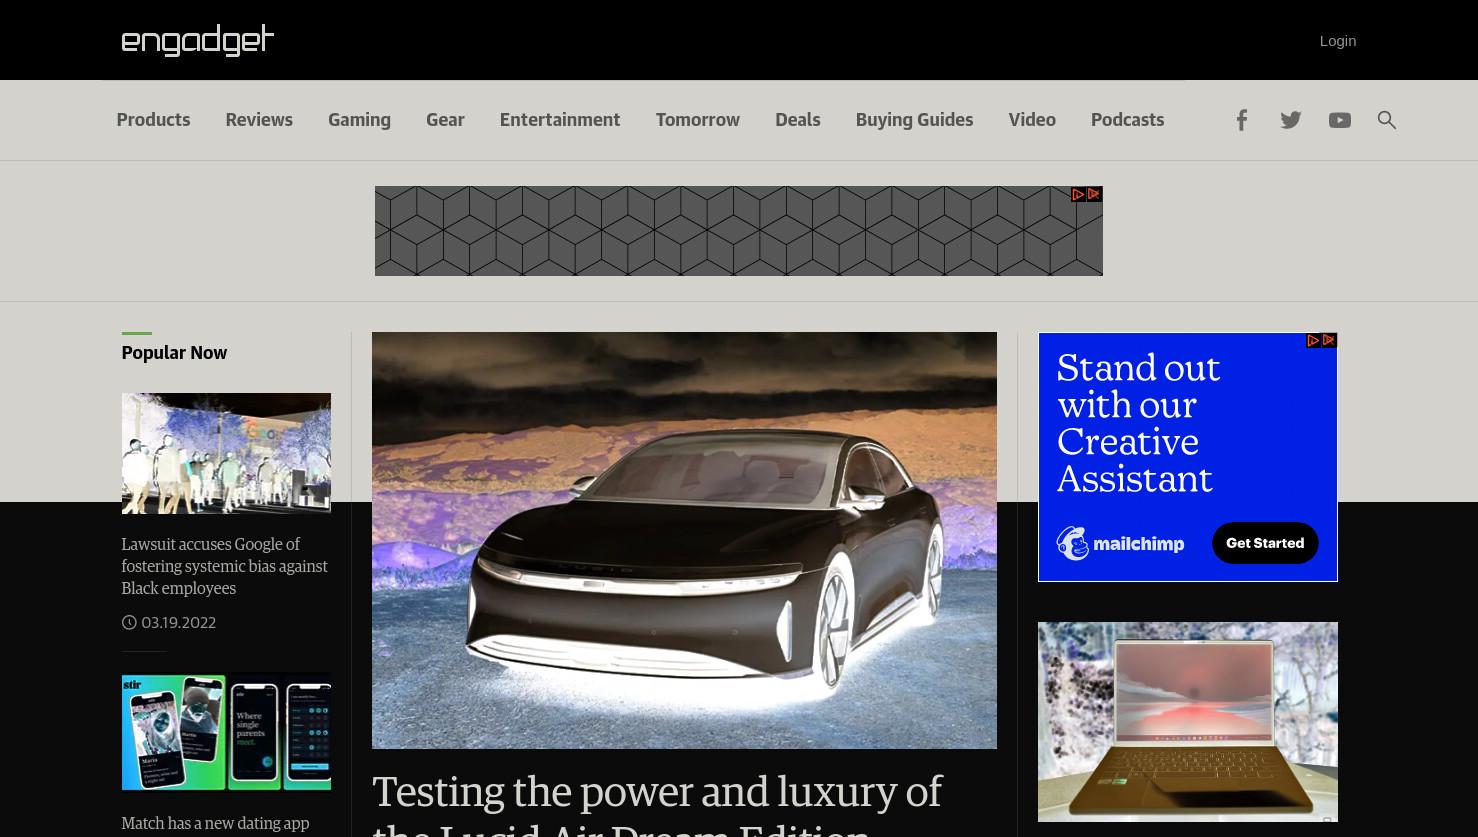The width and height of the screenshot is (1478, 837).
Task: Click the Engadget logo
Action: pos(198,40)
